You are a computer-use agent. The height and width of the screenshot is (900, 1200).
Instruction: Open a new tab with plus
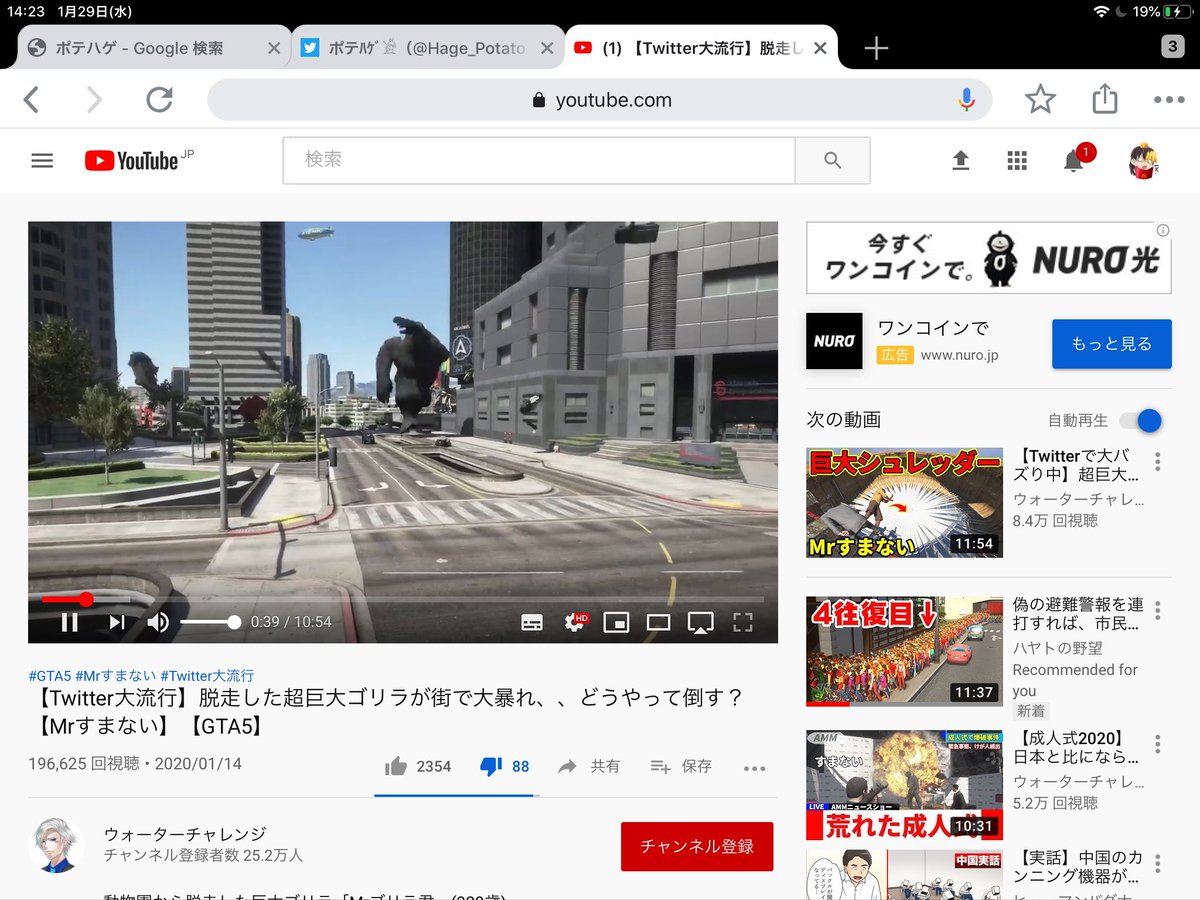(876, 48)
